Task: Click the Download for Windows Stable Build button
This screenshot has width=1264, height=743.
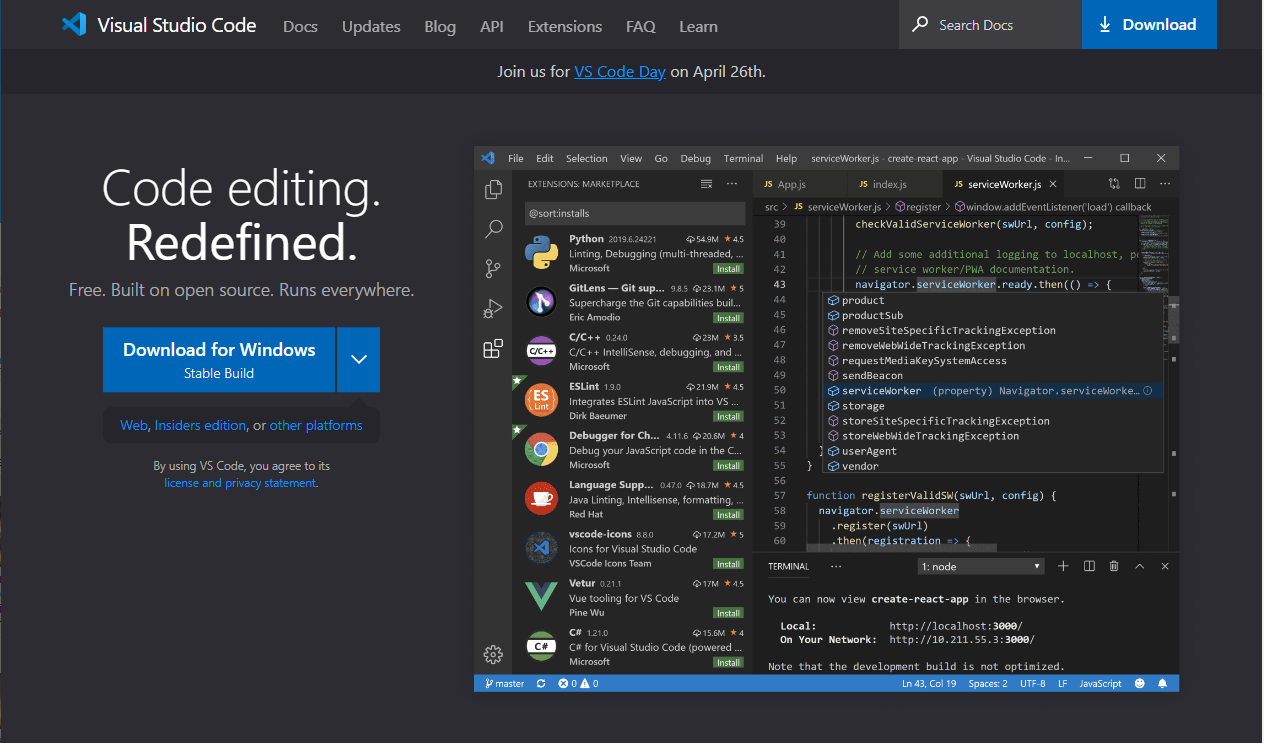Action: [219, 359]
